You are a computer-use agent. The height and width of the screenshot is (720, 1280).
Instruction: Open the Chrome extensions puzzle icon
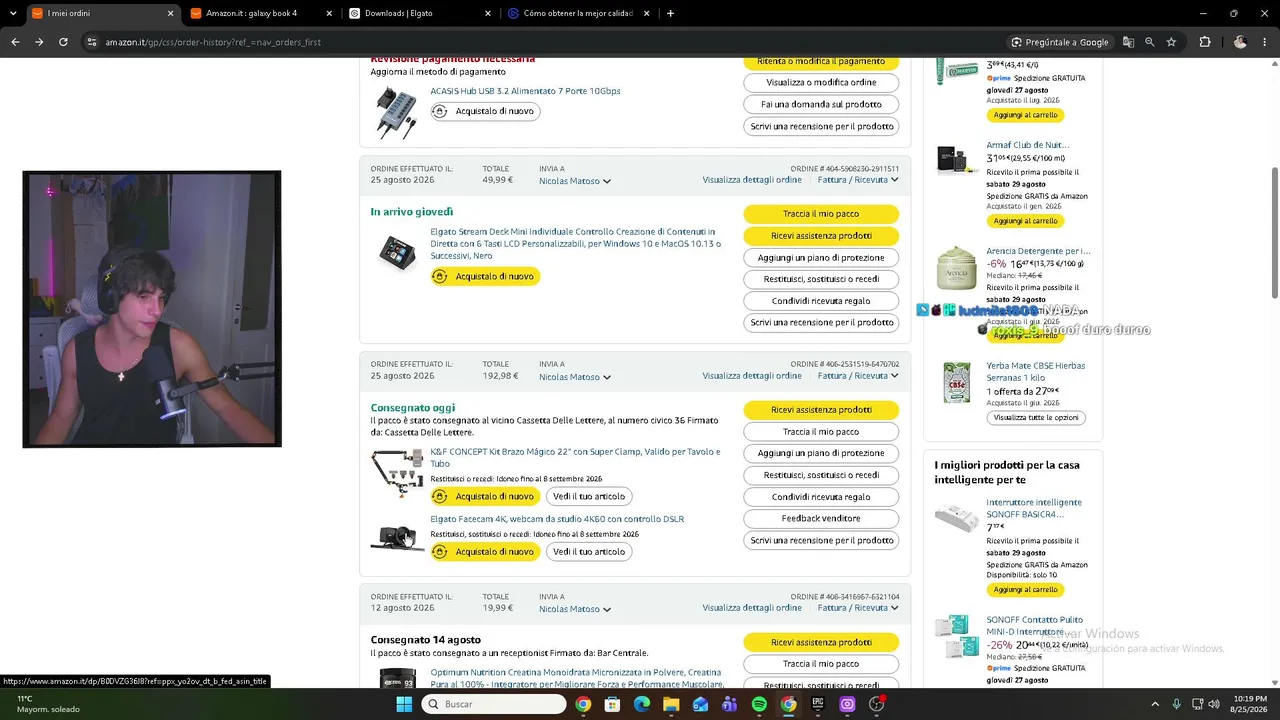[x=1205, y=42]
